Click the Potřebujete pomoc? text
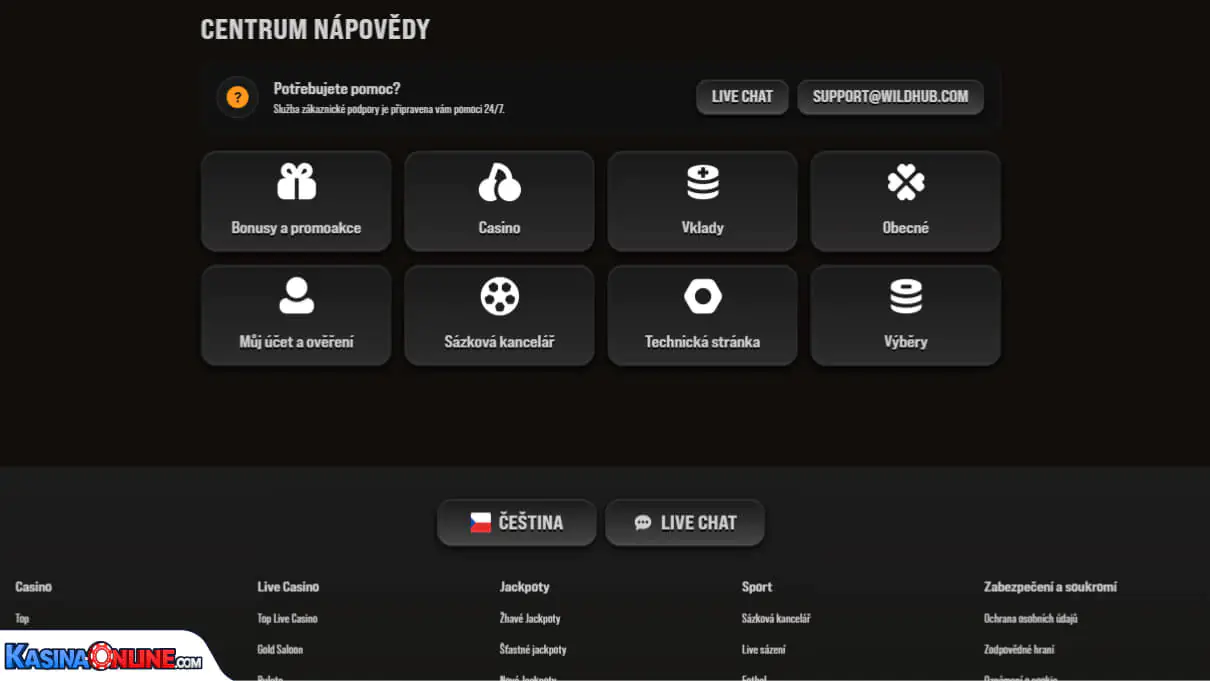Image resolution: width=1210 pixels, height=681 pixels. (x=337, y=89)
